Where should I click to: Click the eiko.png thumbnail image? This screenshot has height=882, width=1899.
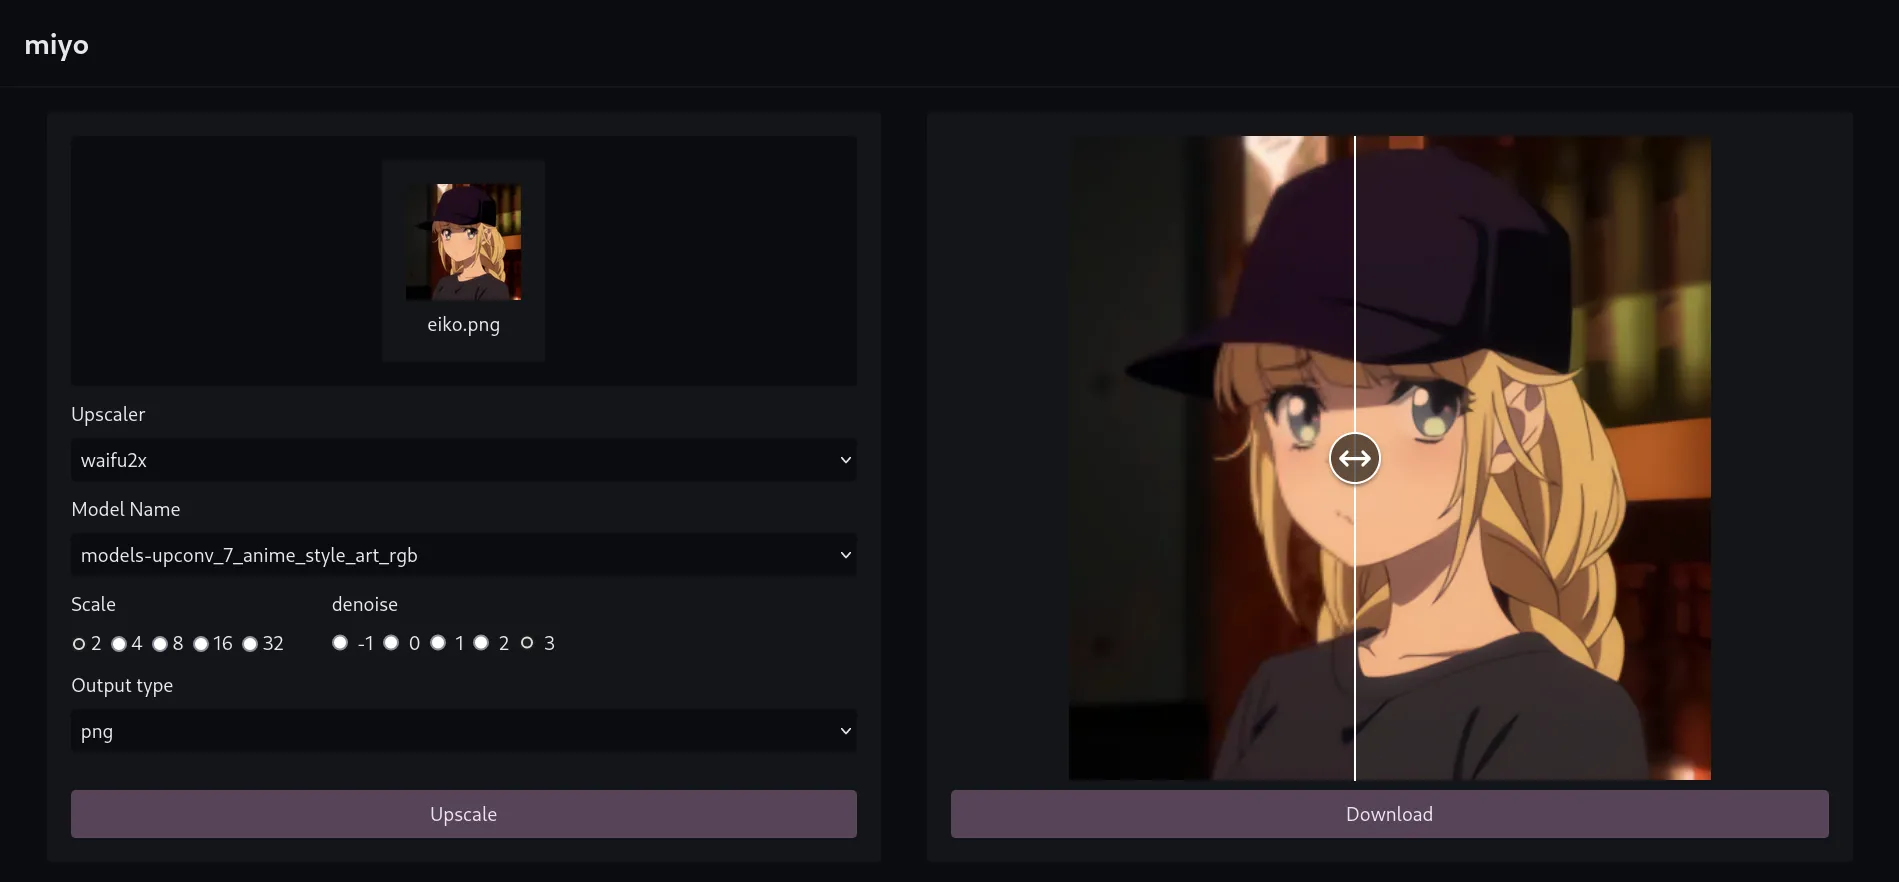463,242
